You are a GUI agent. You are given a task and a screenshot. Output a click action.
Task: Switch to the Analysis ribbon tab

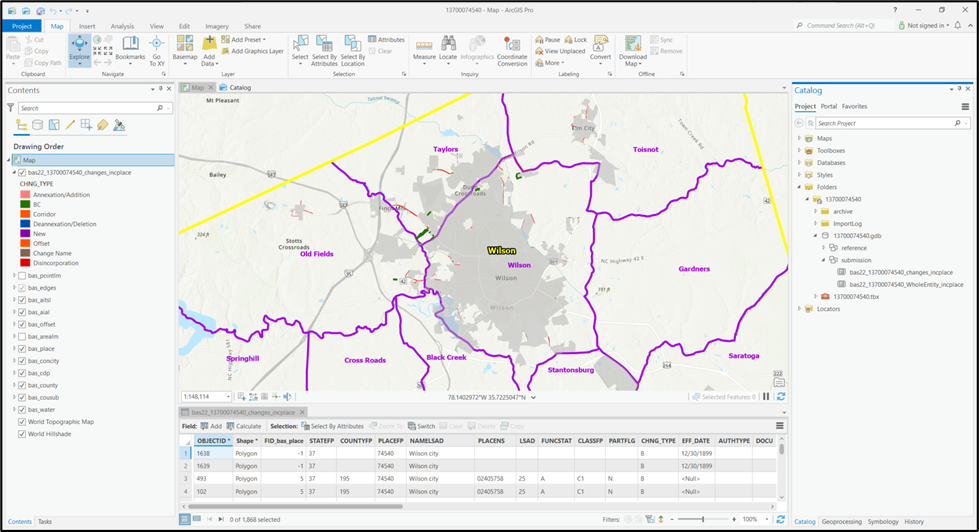(x=122, y=27)
